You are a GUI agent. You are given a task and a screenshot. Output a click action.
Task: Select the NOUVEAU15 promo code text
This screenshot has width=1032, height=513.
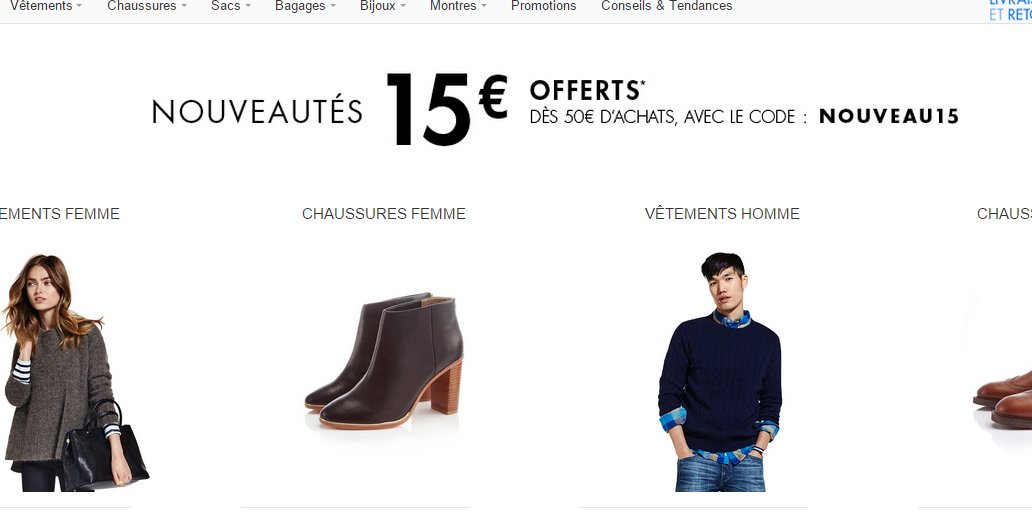(889, 117)
